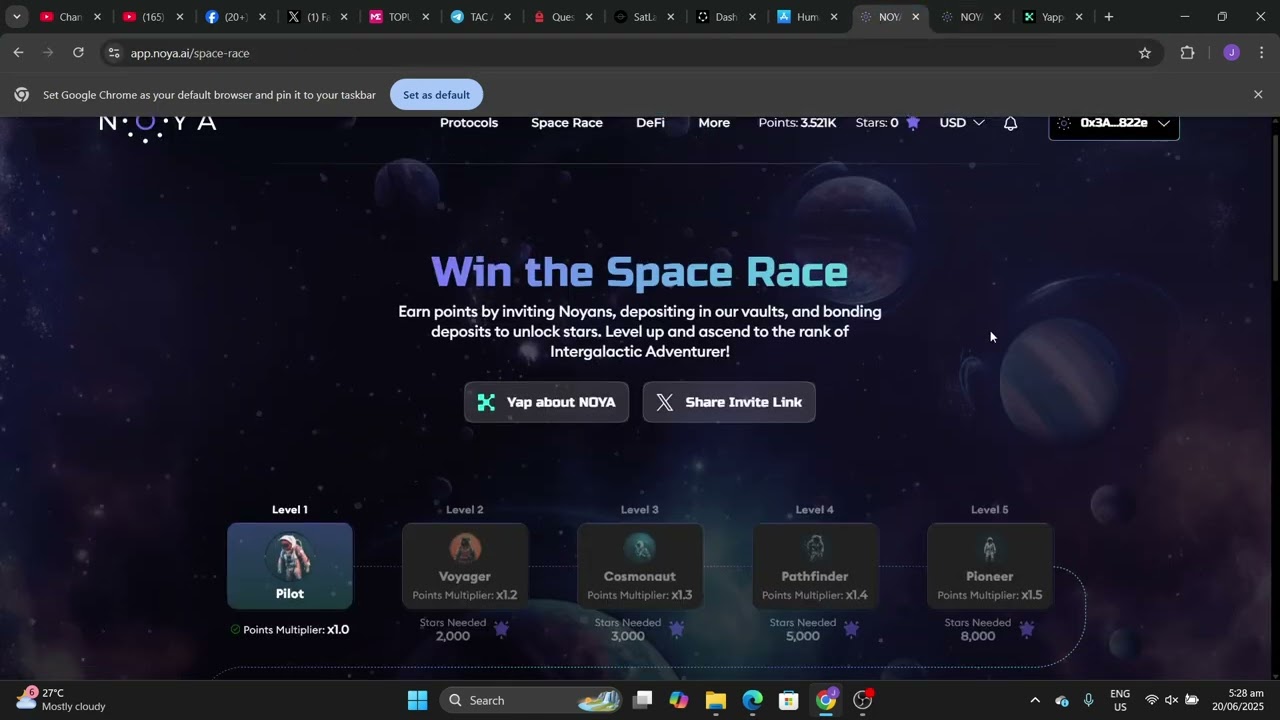This screenshot has width=1280, height=720.
Task: Open a new browser tab
Action: 1108,17
